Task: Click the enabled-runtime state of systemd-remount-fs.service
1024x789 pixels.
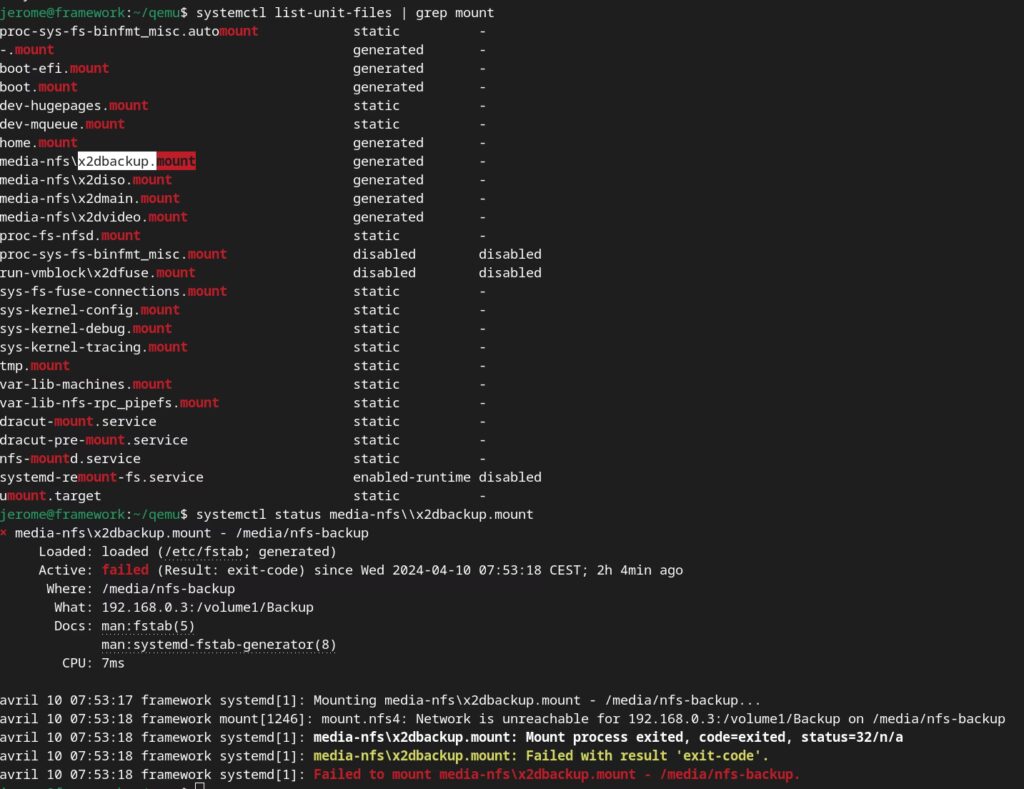Action: (411, 477)
